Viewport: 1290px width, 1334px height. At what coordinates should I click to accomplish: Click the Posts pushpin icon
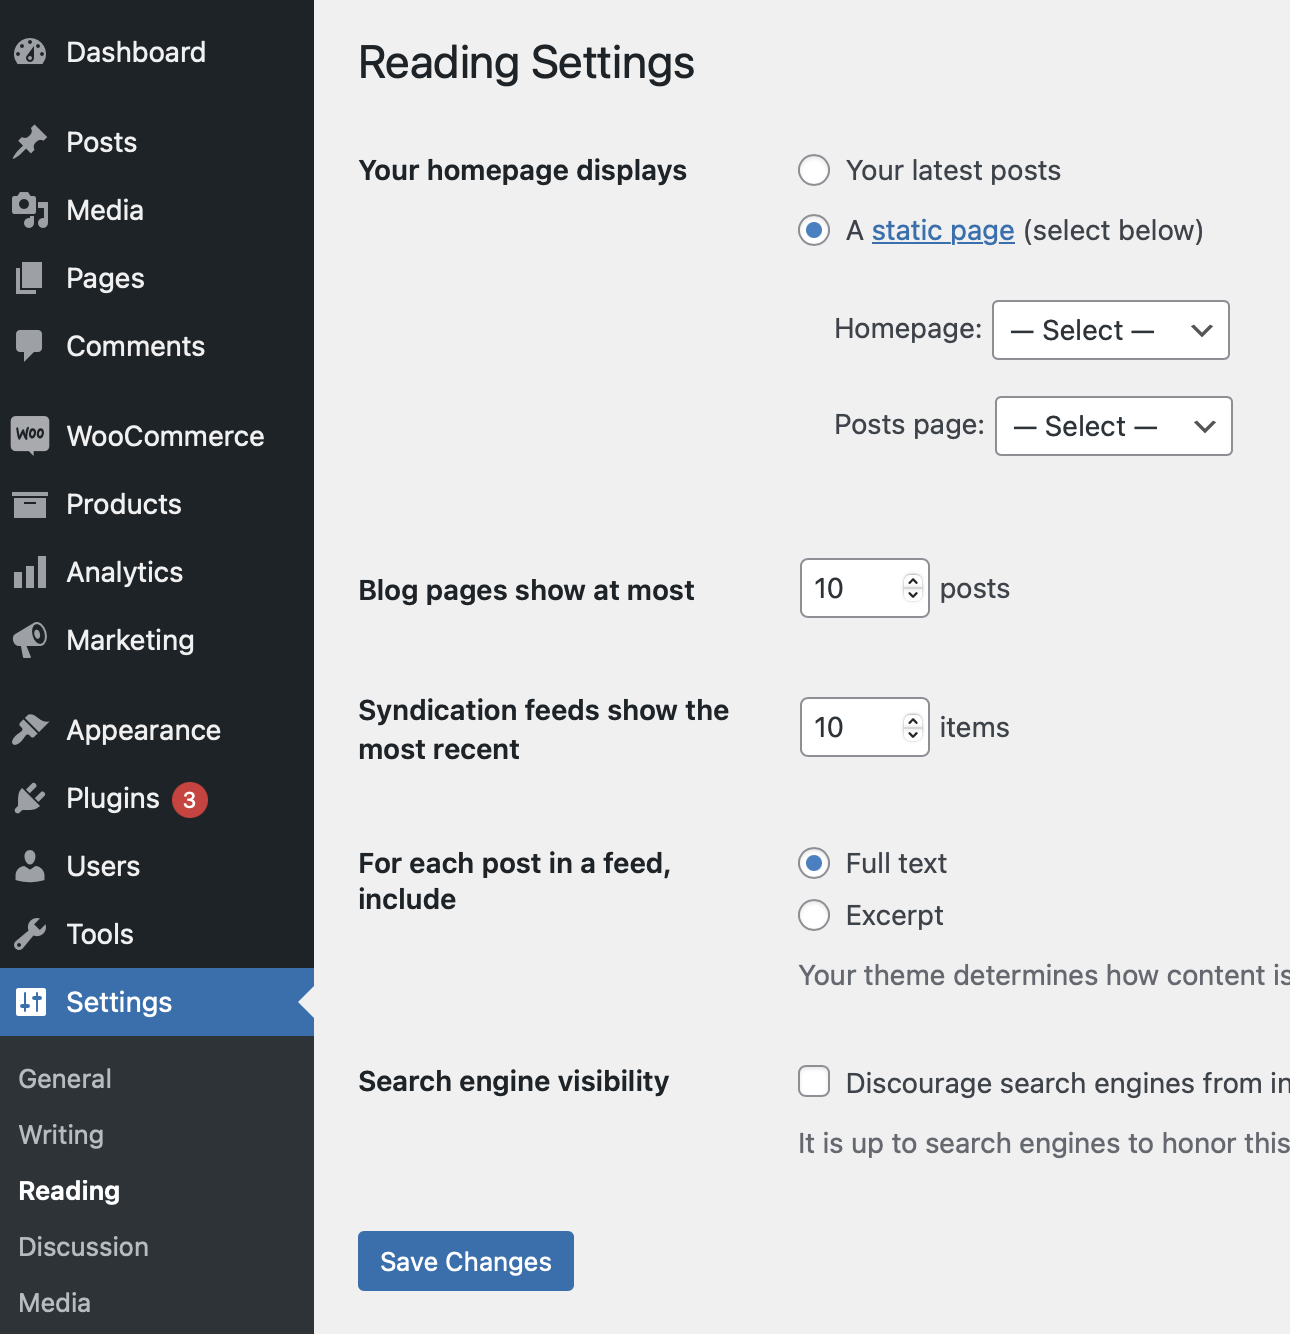point(30,142)
